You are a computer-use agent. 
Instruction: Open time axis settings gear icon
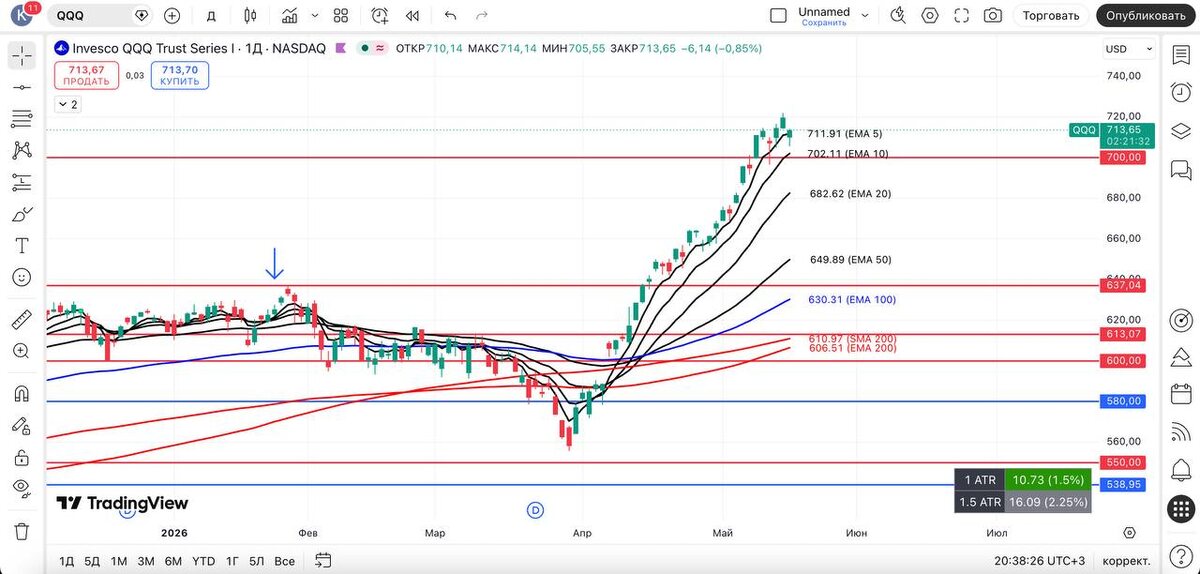tap(1129, 533)
